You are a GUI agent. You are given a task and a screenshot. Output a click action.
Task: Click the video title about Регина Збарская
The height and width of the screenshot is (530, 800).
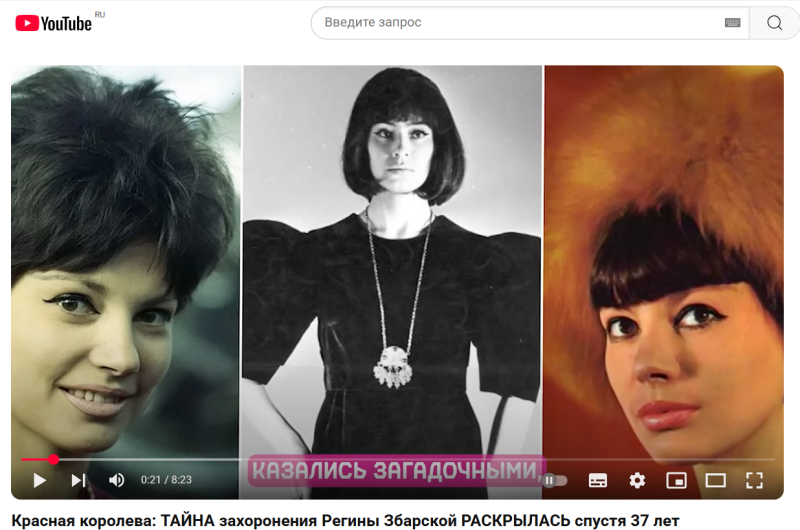(x=345, y=521)
